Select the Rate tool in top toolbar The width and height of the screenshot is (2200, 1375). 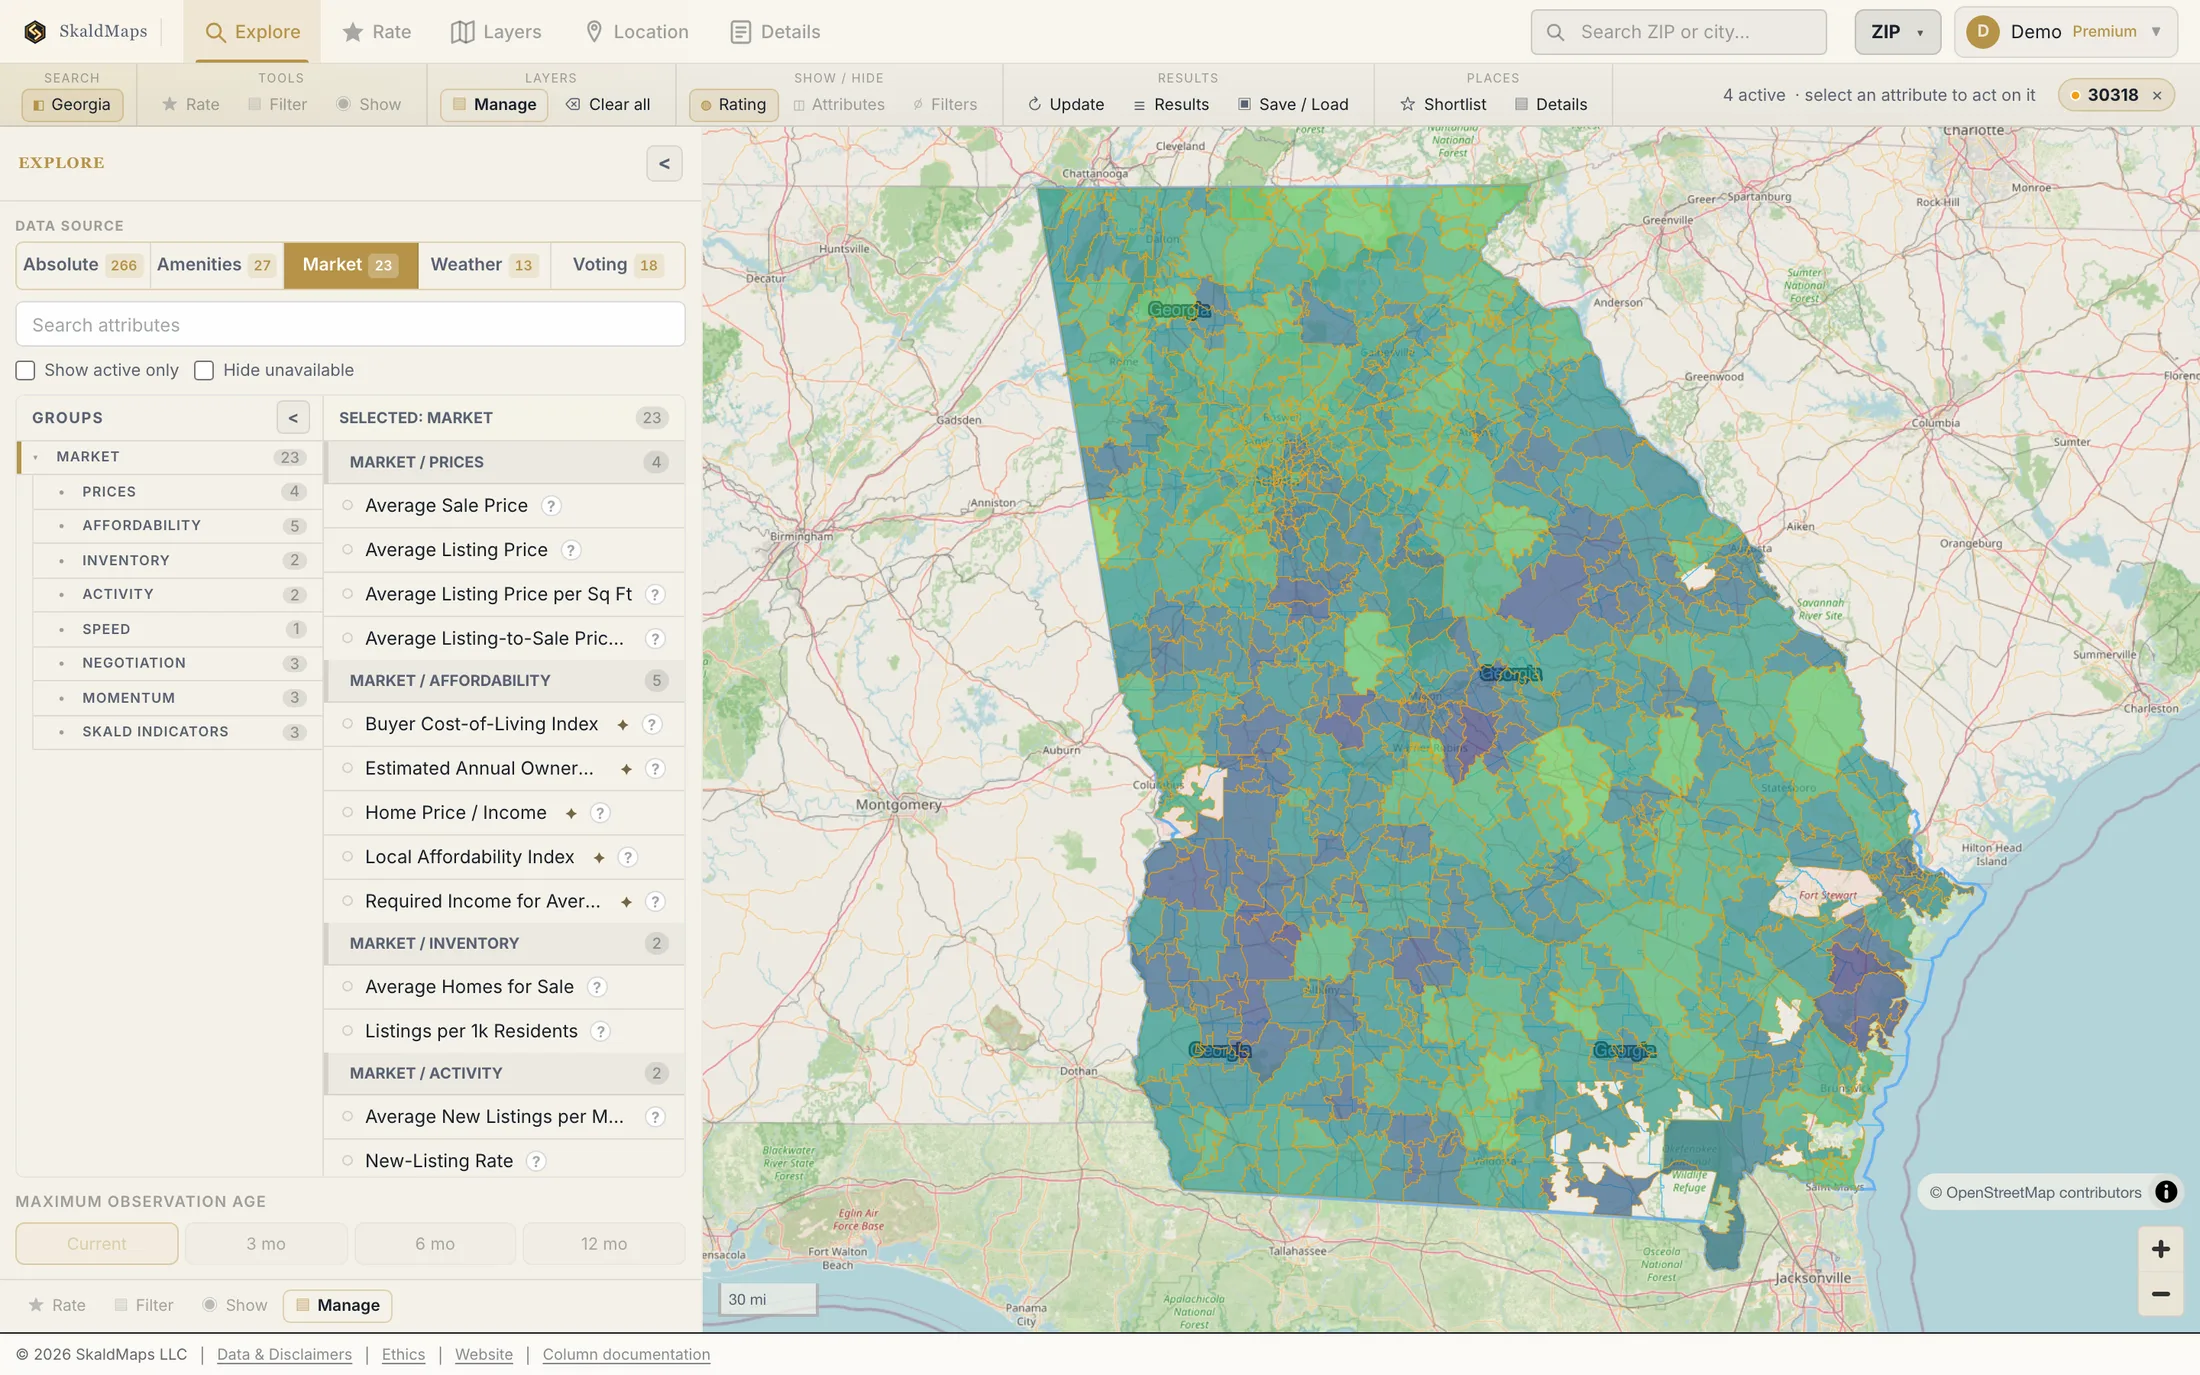tap(190, 104)
